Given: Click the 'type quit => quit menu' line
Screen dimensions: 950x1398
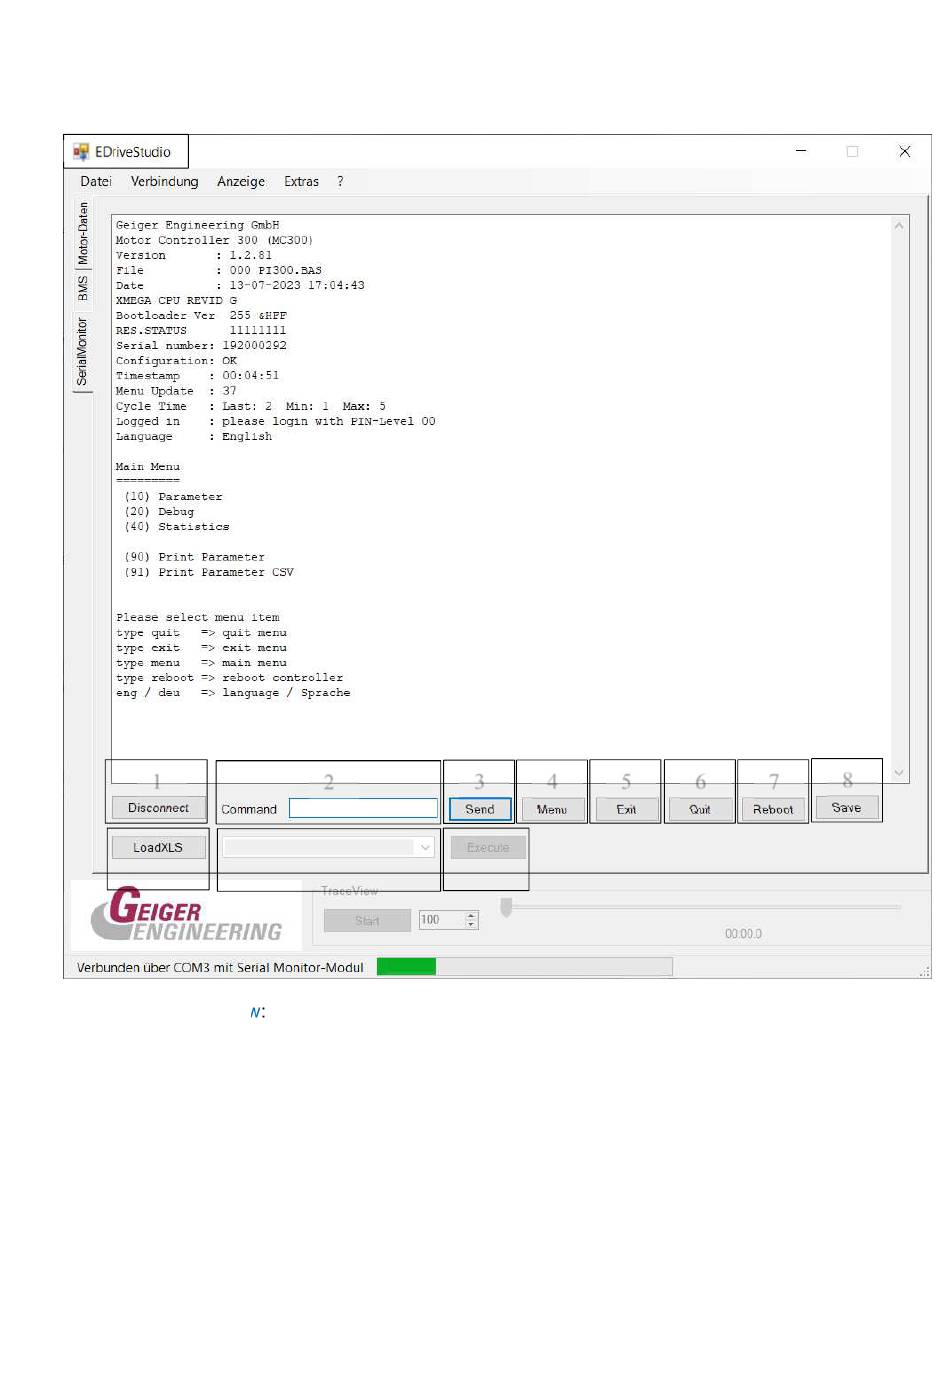Looking at the screenshot, I should click(x=201, y=632).
